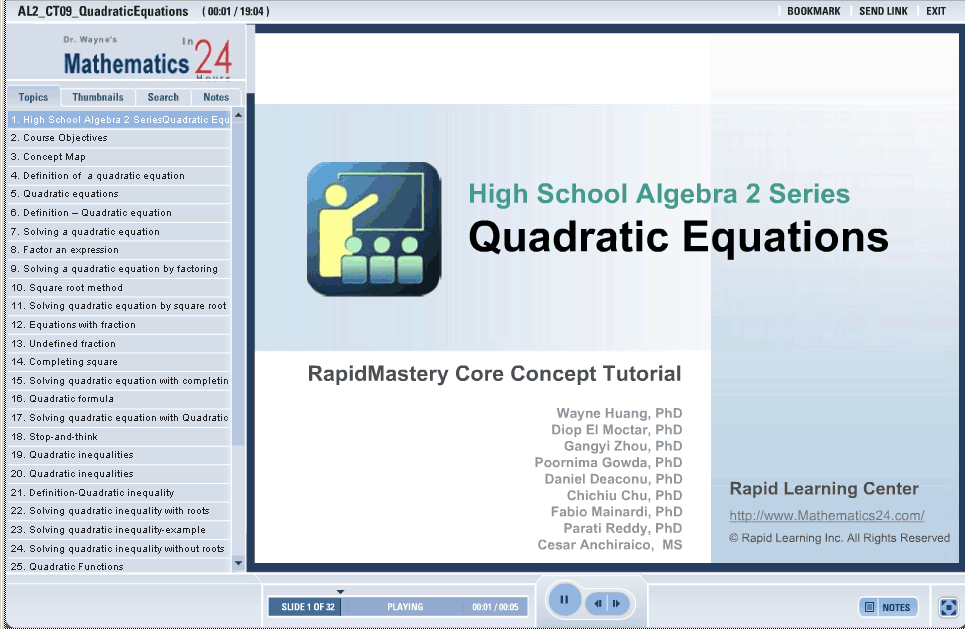Open the slide Notes button

(x=888, y=607)
